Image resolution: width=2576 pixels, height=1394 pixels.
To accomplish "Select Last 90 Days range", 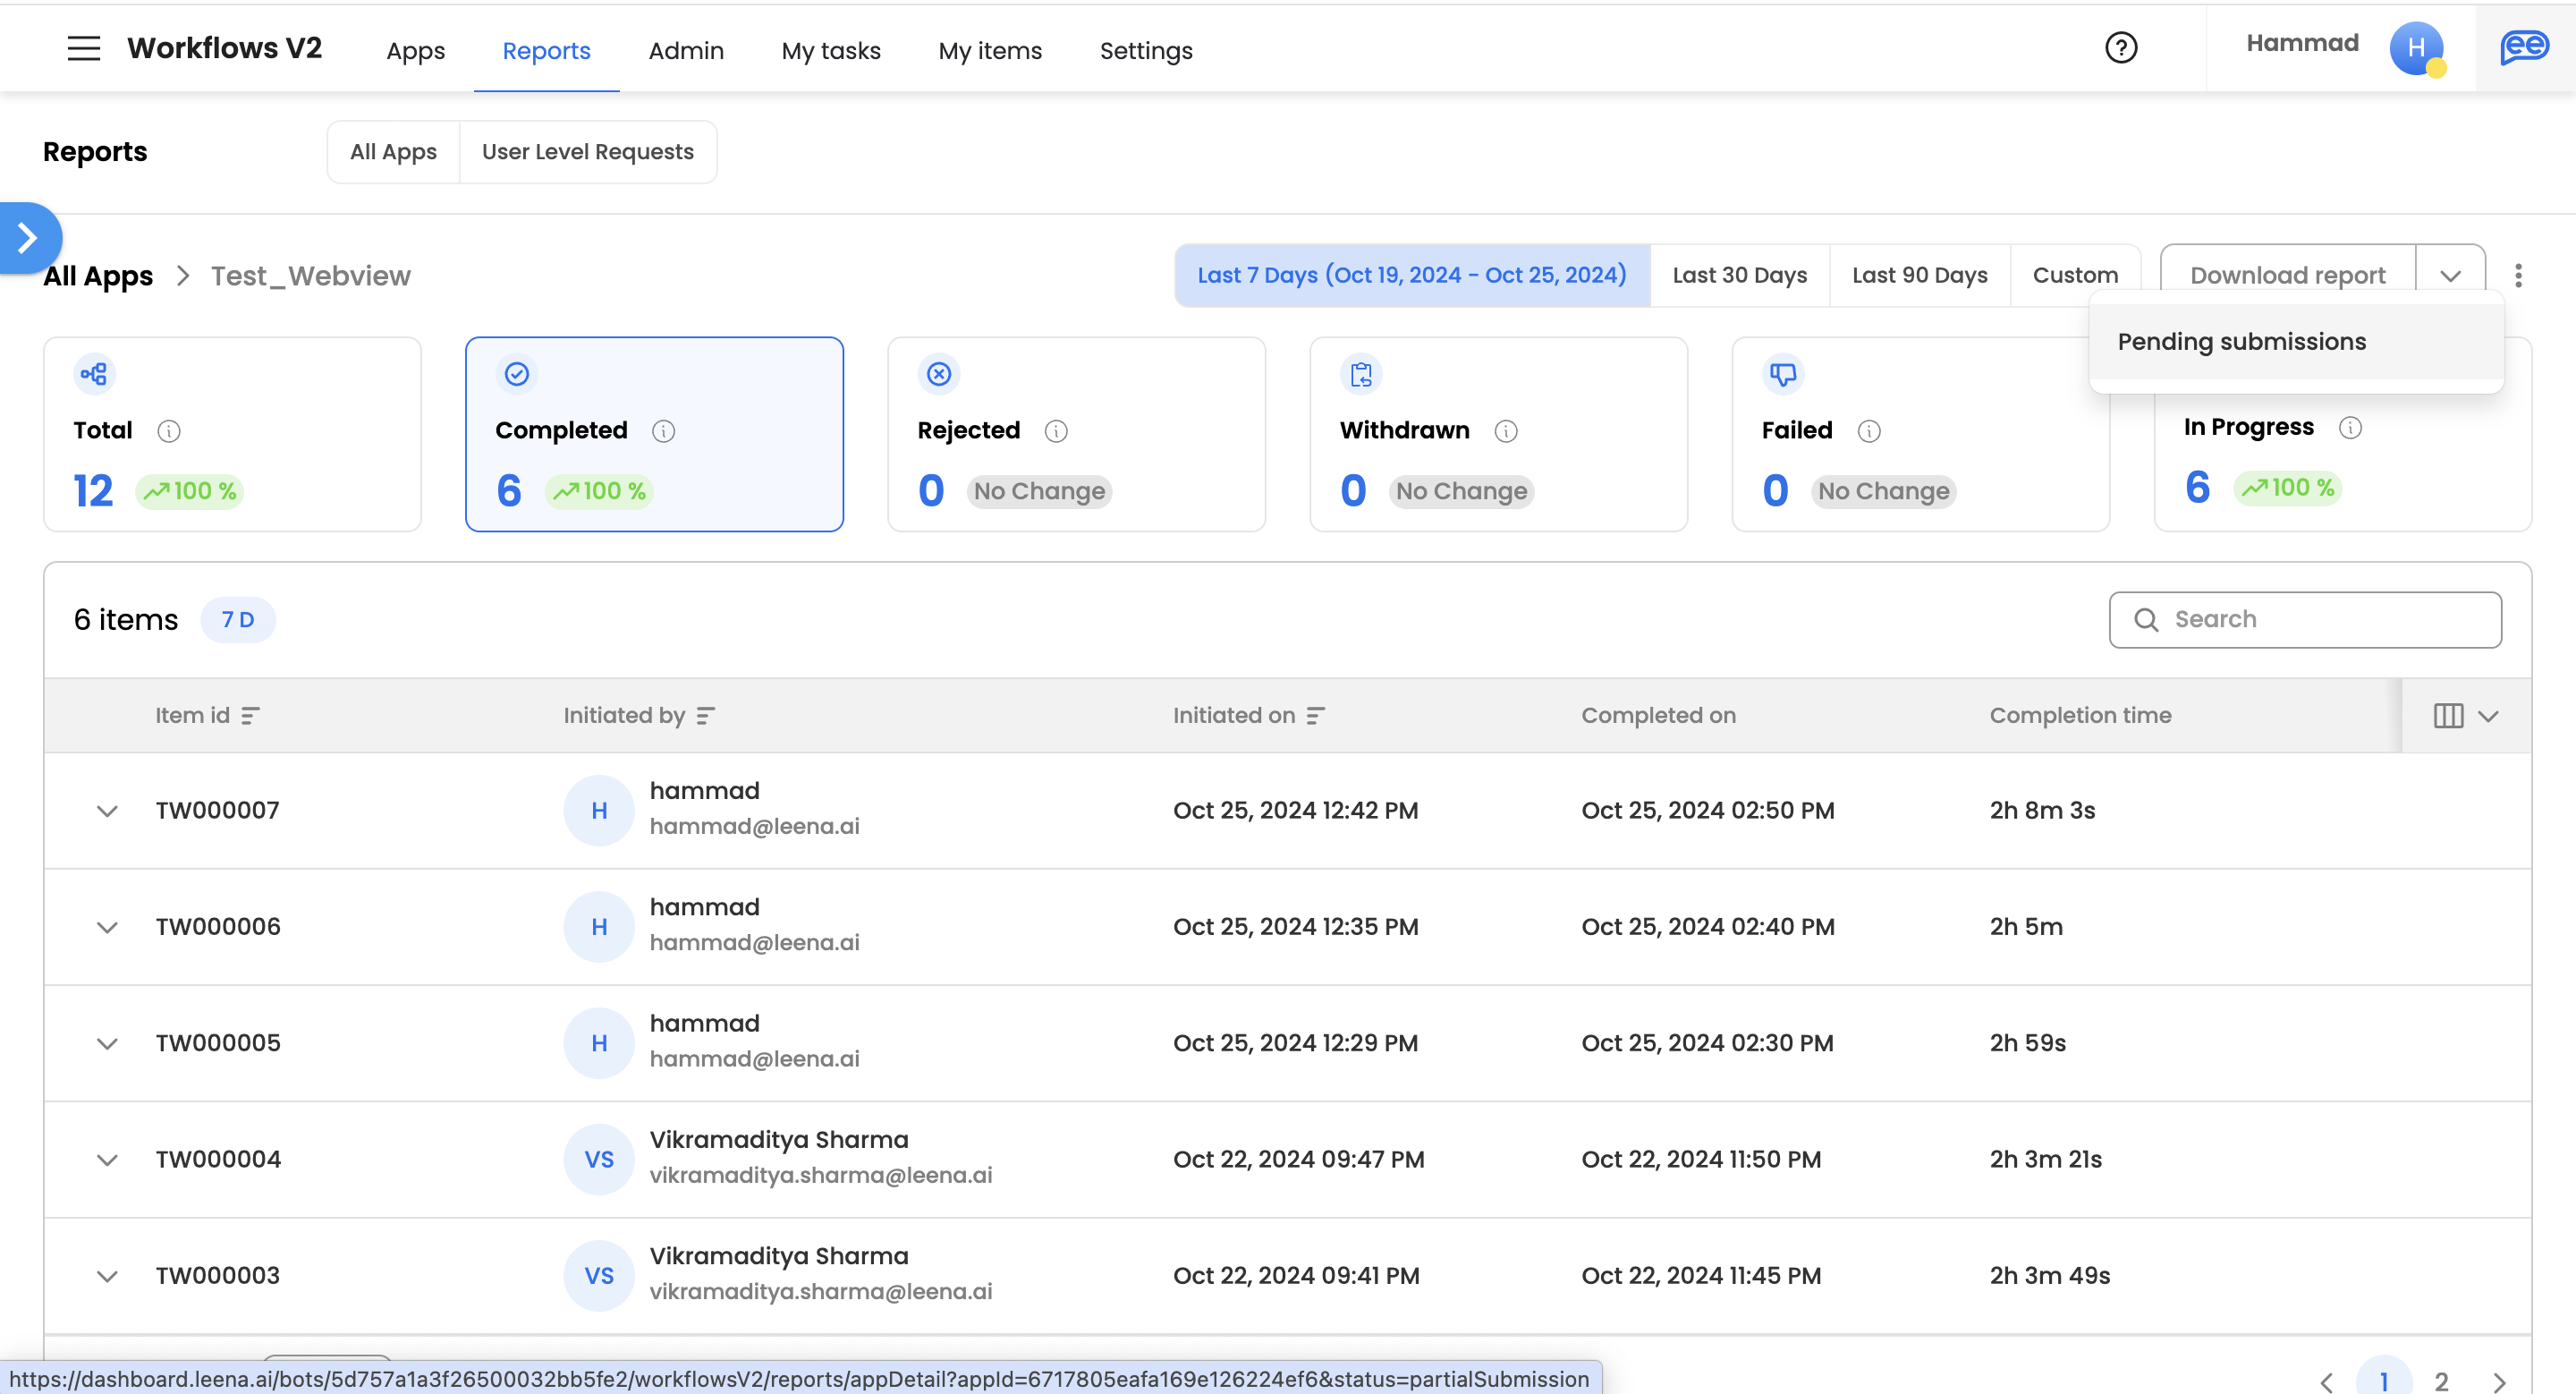I will (x=1919, y=275).
